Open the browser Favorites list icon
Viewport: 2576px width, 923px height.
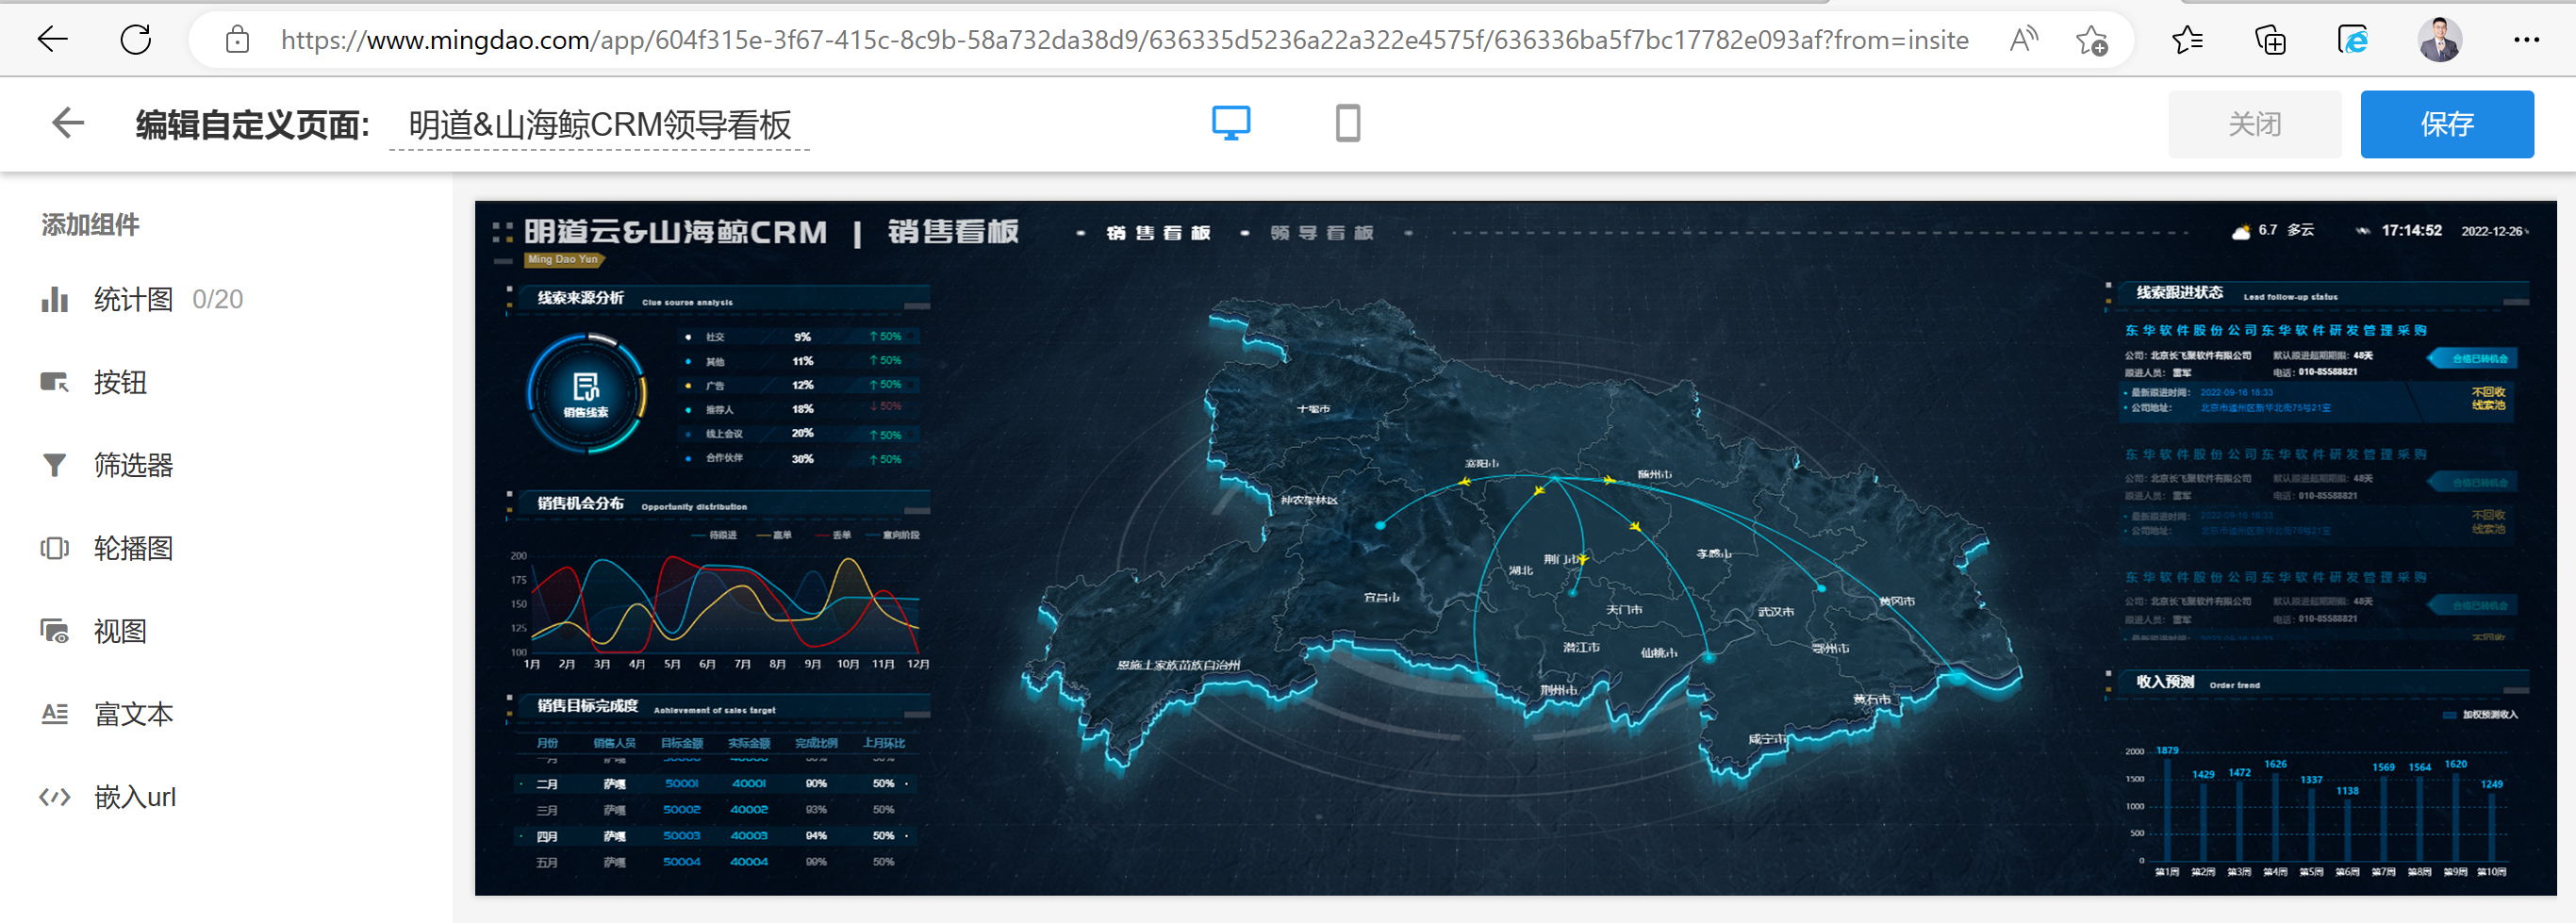click(x=2187, y=40)
